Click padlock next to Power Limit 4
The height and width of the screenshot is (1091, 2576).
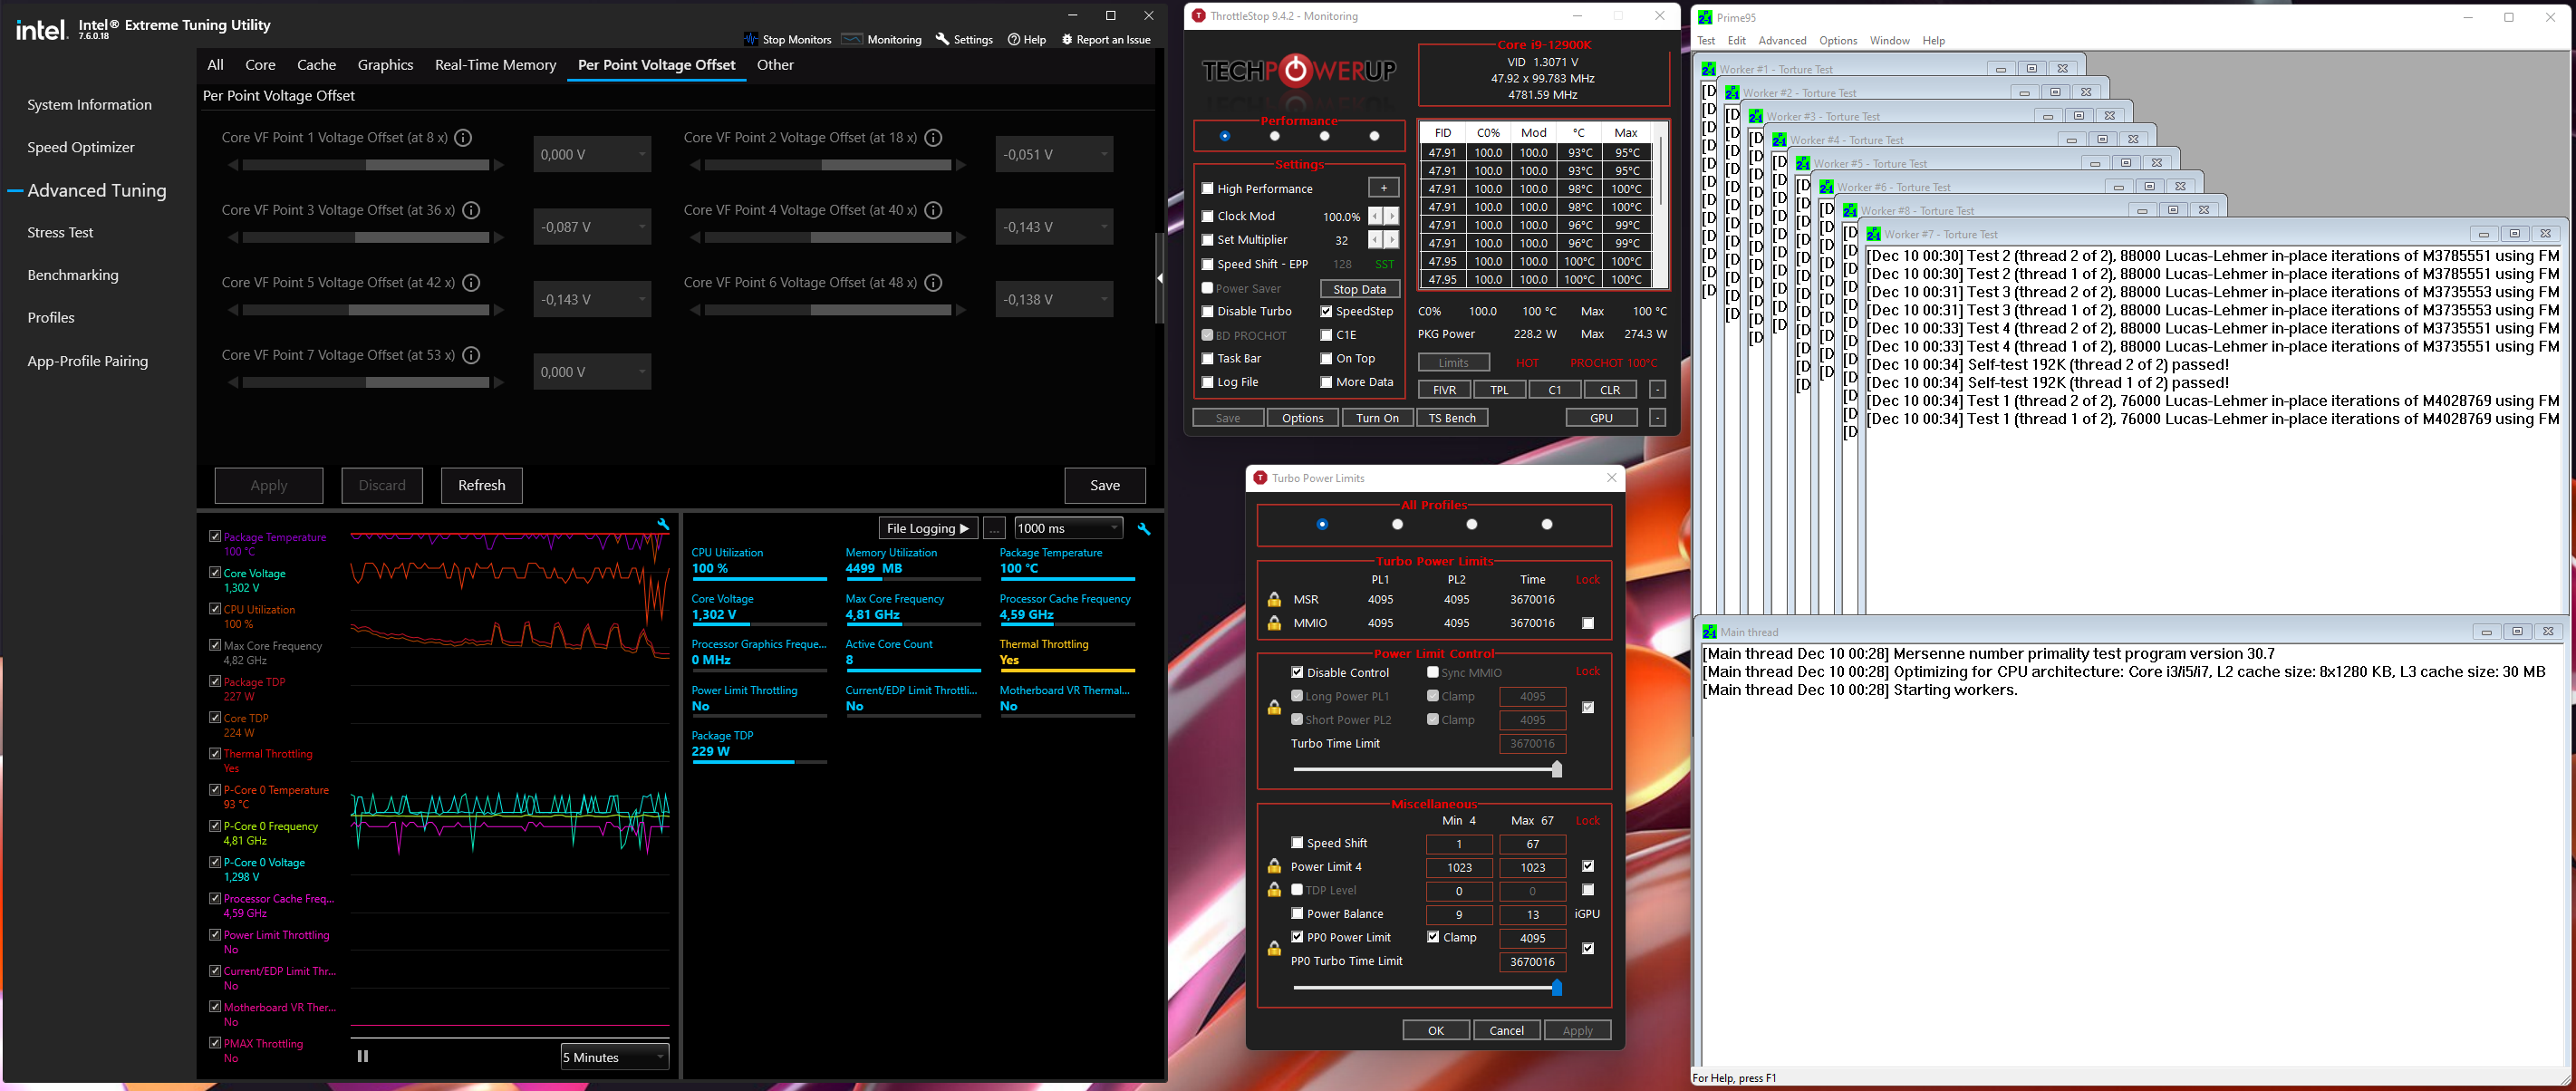click(1274, 867)
